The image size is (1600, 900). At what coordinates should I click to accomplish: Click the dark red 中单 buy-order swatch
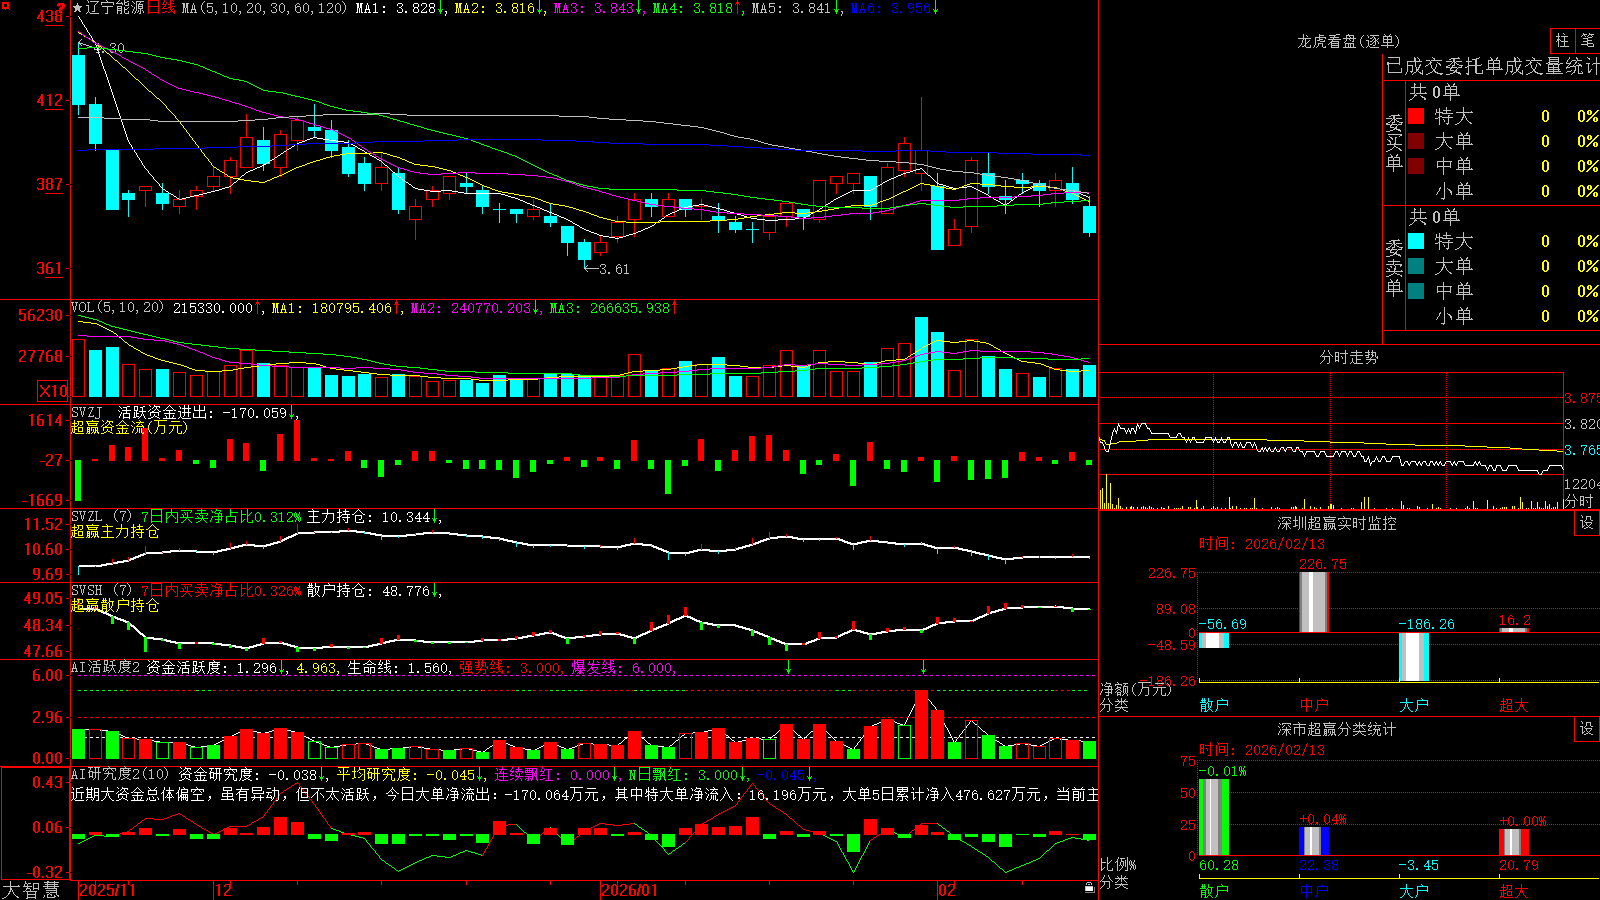pos(1416,165)
